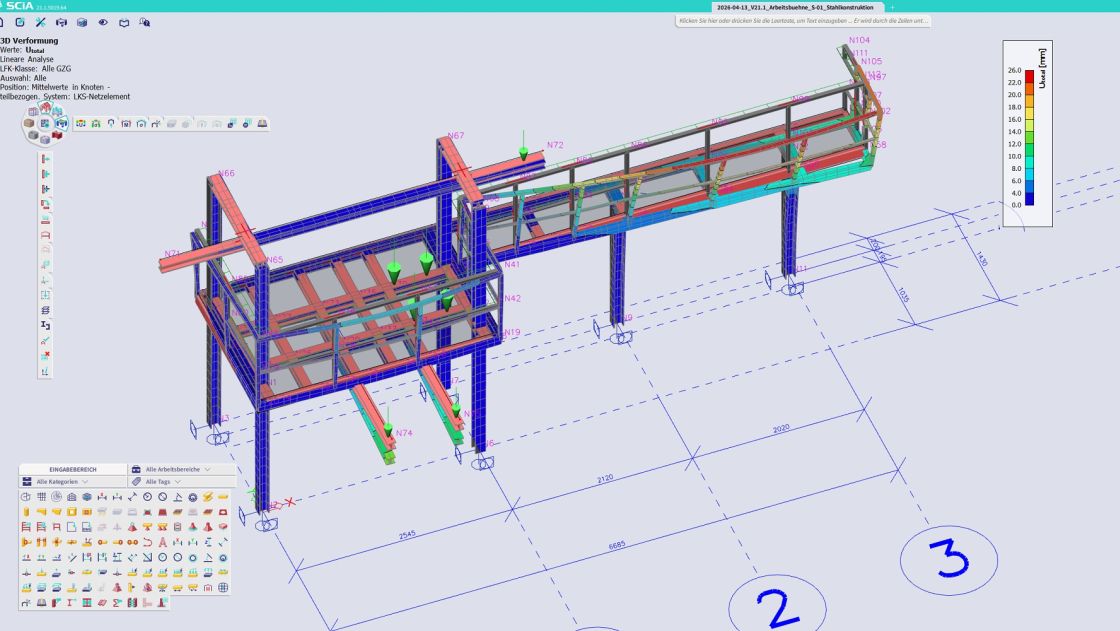Click the 2020 dimension label

781,429
